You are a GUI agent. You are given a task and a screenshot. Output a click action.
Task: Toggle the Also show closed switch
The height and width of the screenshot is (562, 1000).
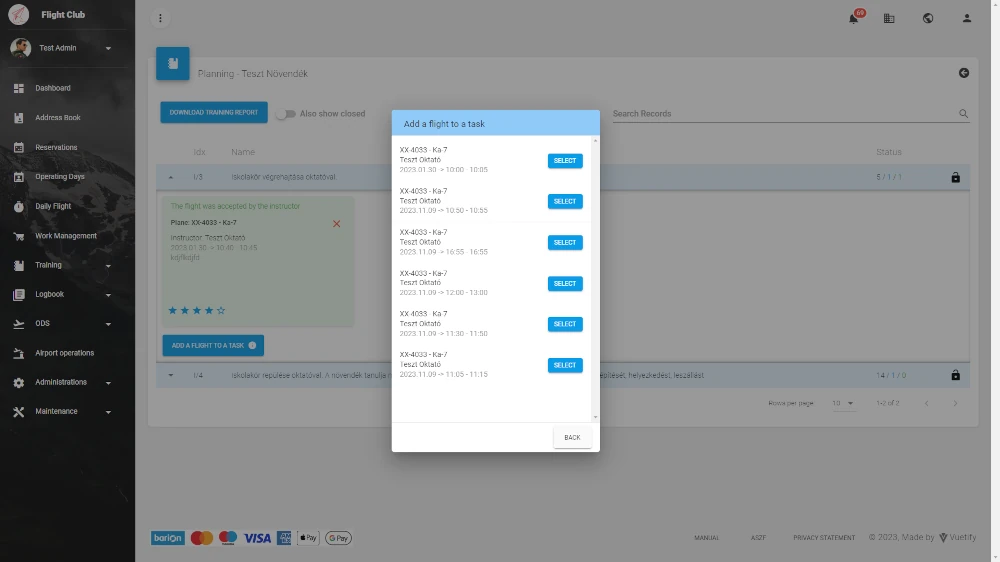point(286,114)
